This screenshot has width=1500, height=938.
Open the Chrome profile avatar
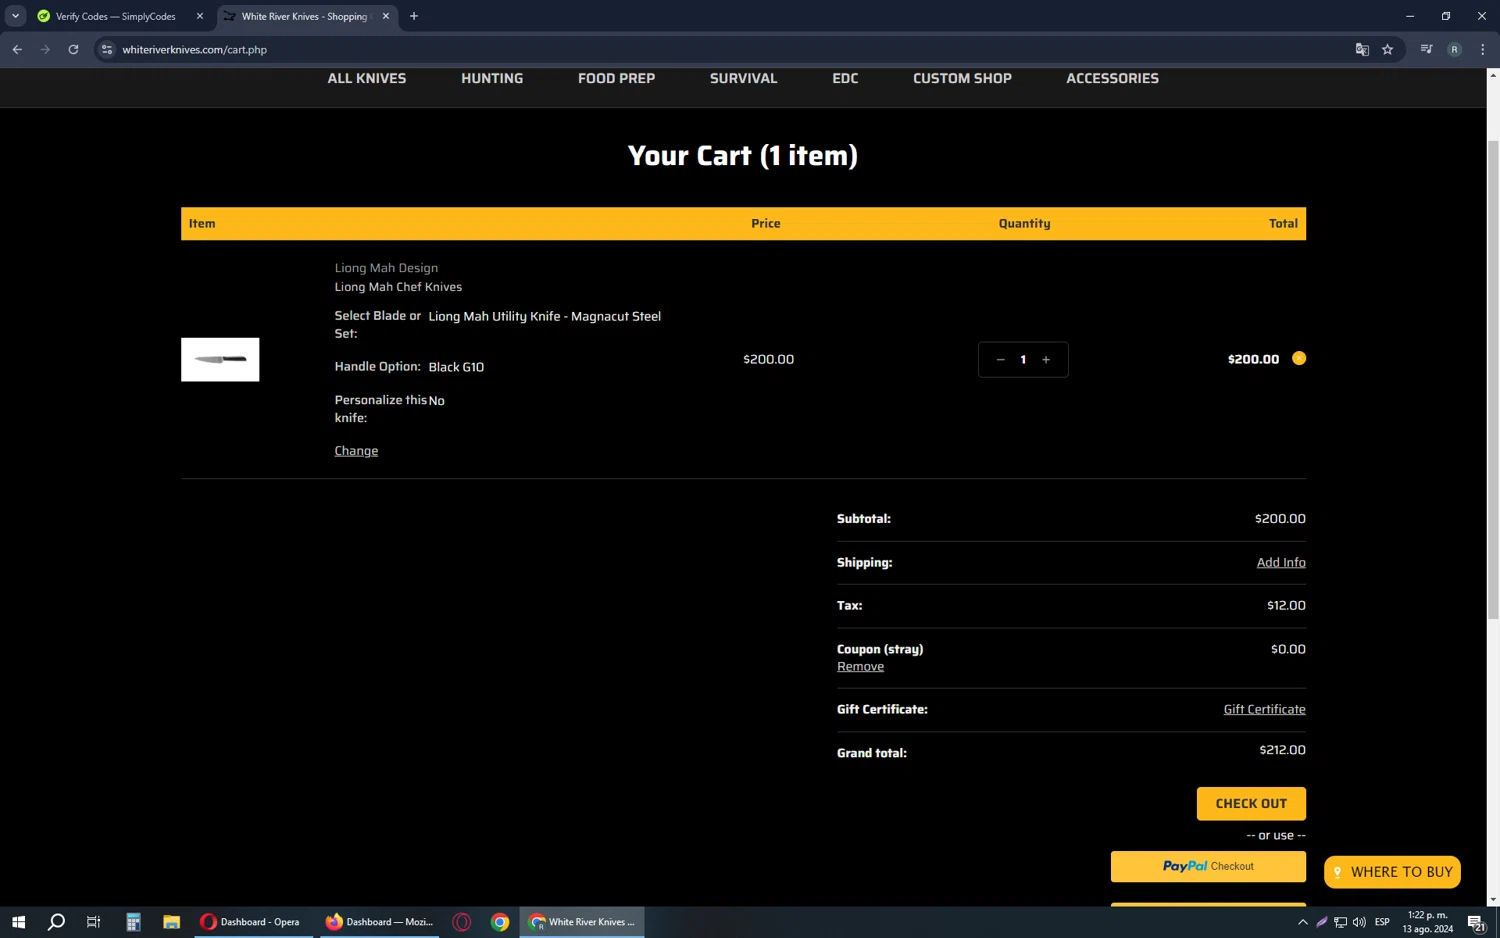[1454, 49]
